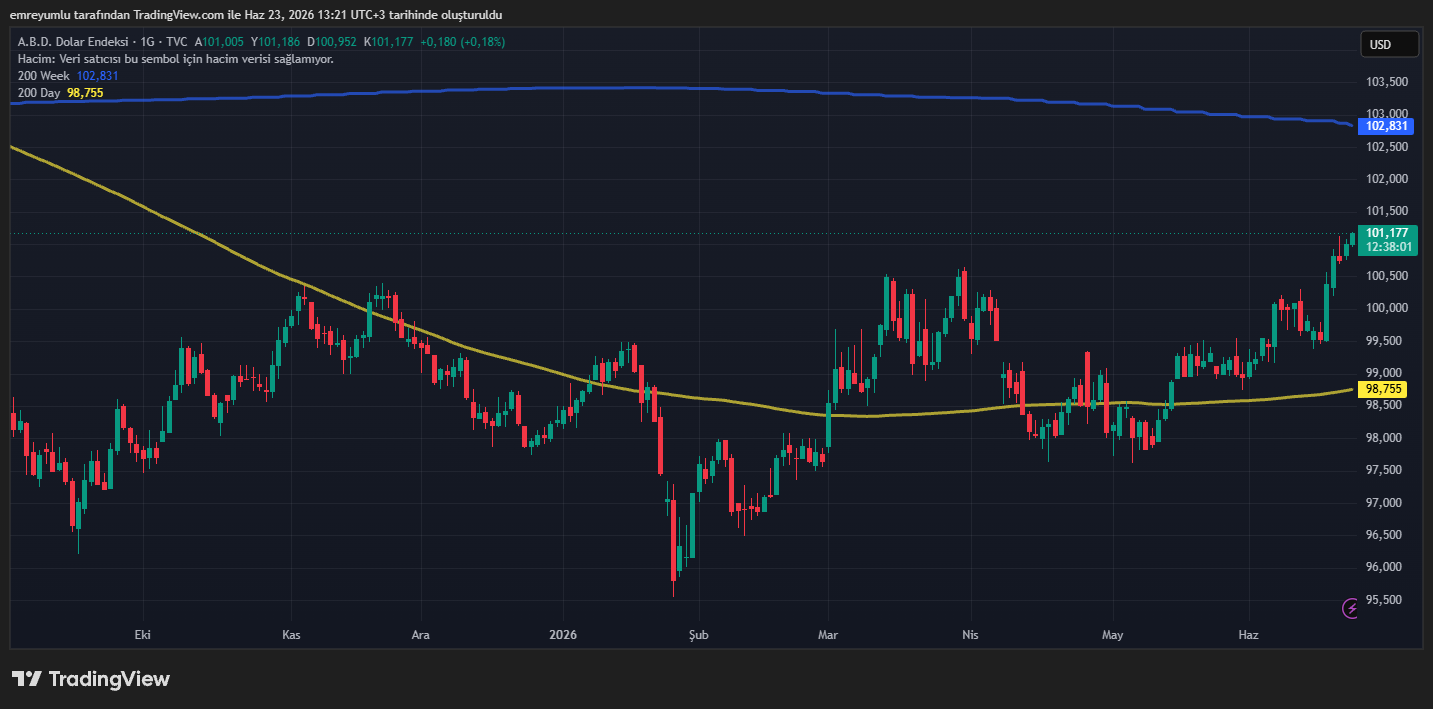Click the 103,500 price axis label
The height and width of the screenshot is (709, 1433).
tap(1387, 82)
